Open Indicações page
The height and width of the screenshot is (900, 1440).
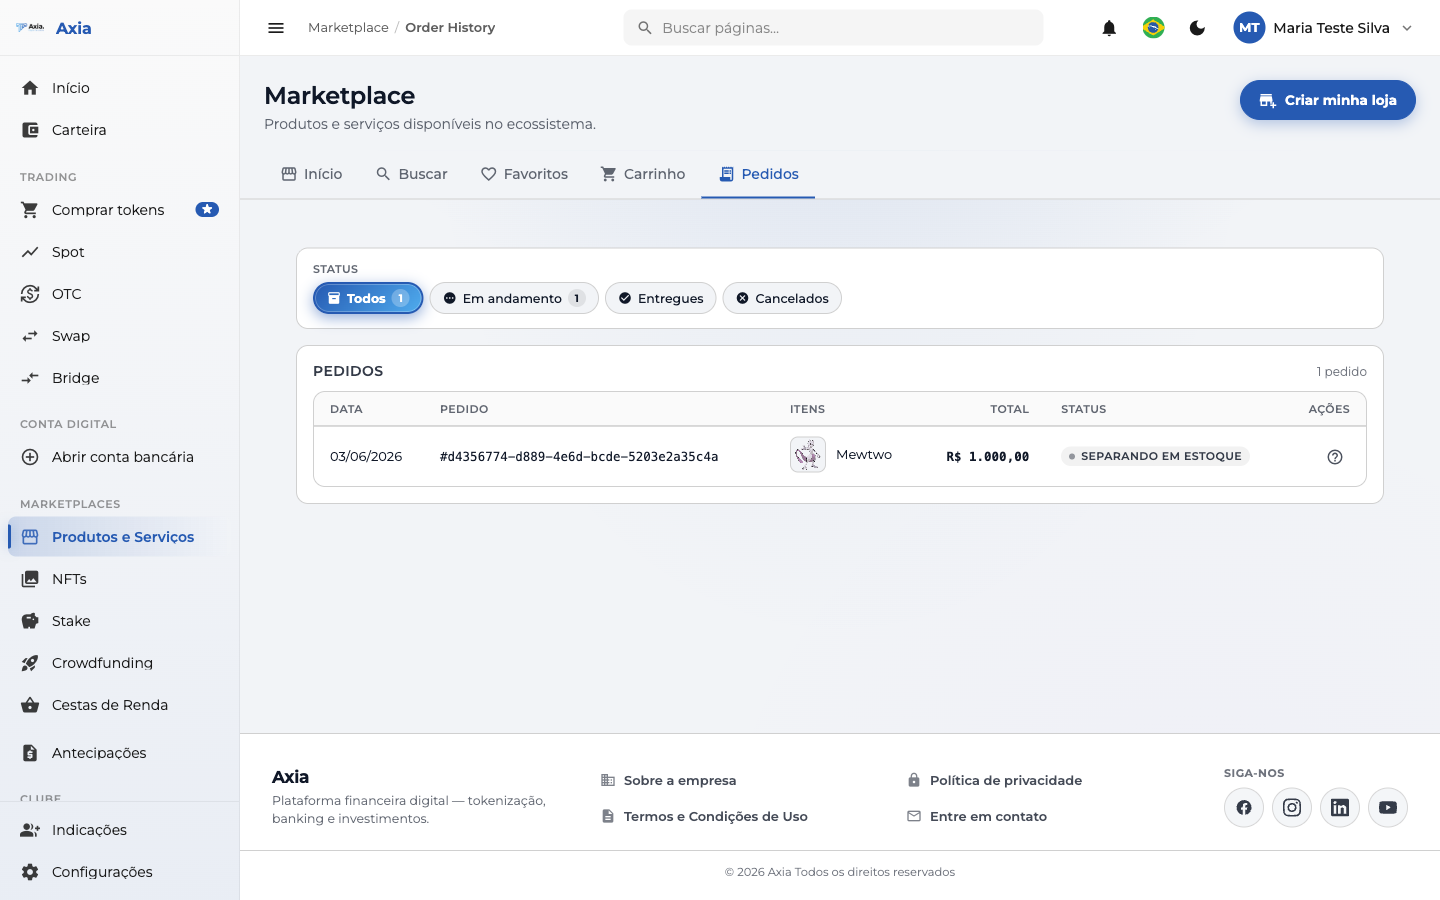pyautogui.click(x=120, y=830)
